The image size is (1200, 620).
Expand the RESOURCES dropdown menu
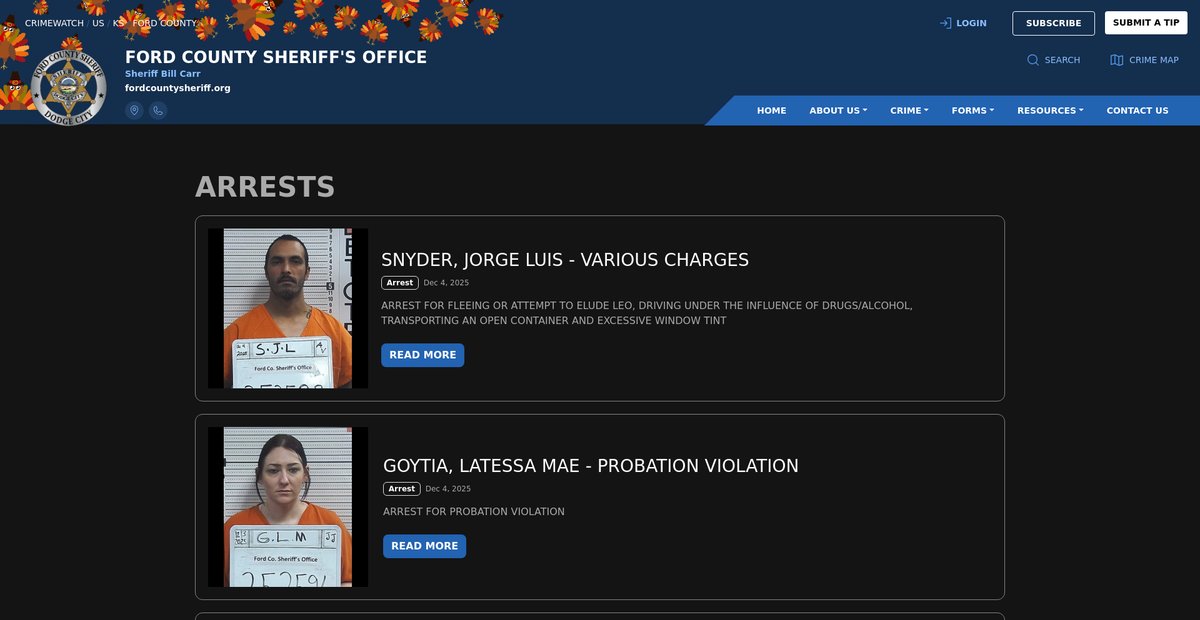[x=1050, y=110]
